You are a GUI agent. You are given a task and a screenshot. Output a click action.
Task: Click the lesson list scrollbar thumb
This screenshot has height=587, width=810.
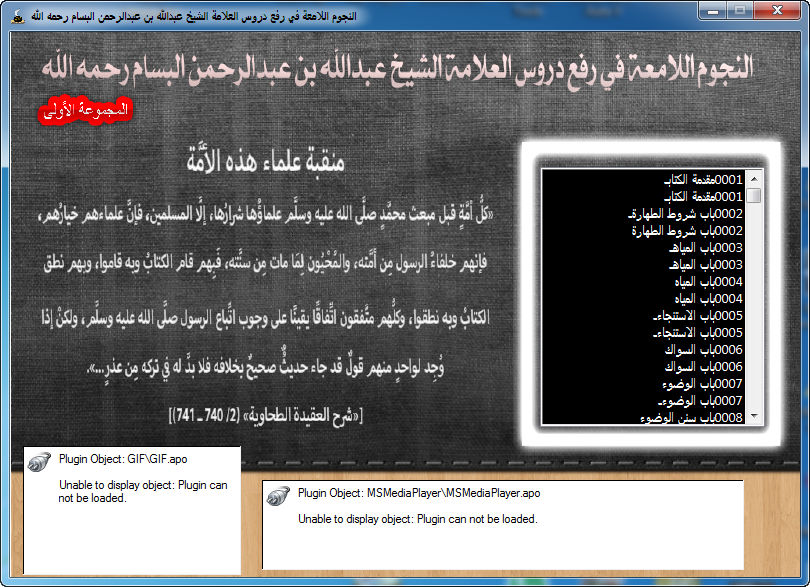coord(754,195)
